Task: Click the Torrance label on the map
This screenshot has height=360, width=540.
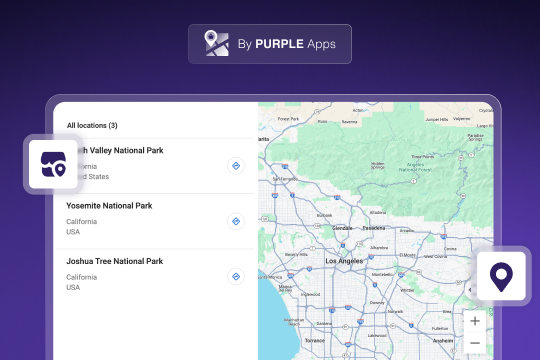Action: coord(315,340)
